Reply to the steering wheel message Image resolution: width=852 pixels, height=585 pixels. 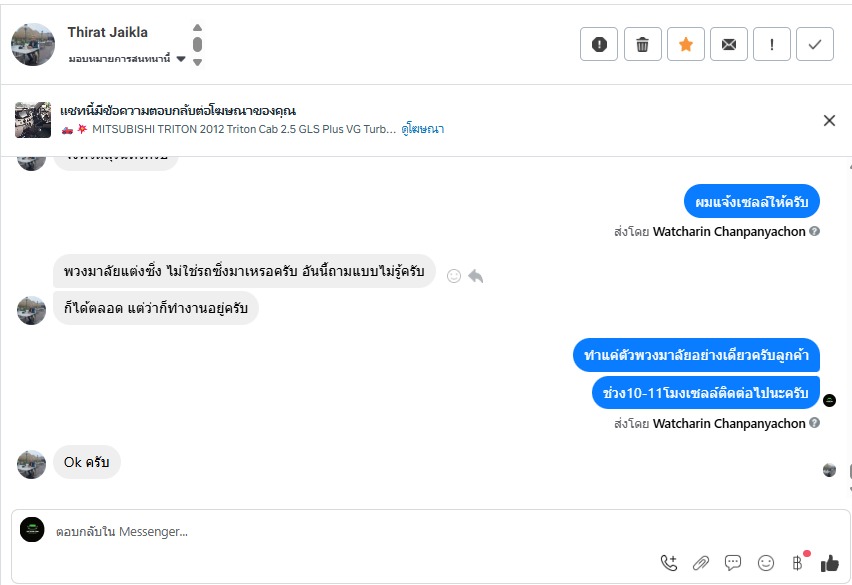(476, 276)
